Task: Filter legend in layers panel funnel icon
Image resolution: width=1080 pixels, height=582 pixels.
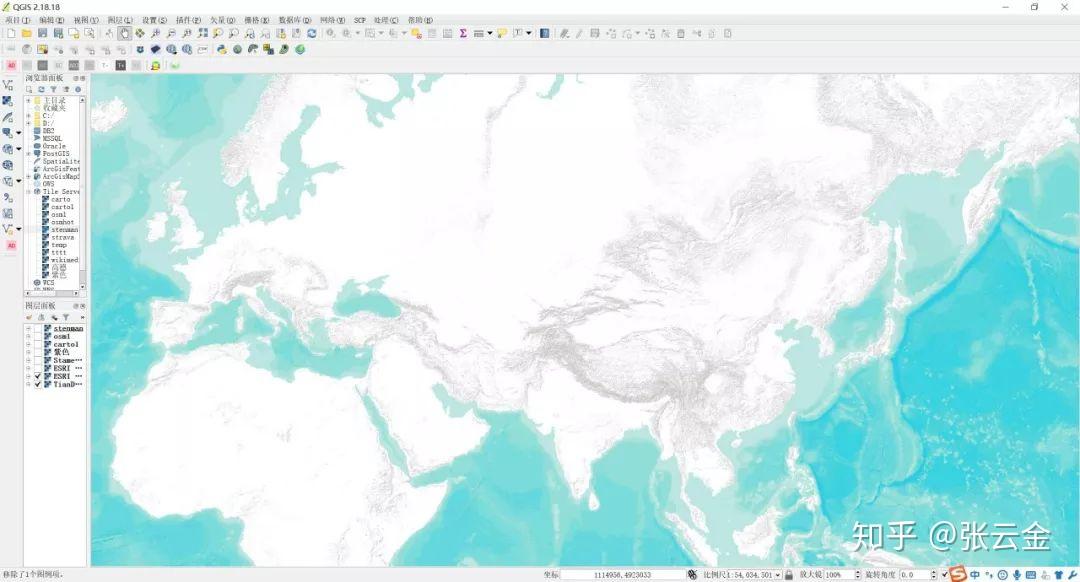Action: pos(66,317)
